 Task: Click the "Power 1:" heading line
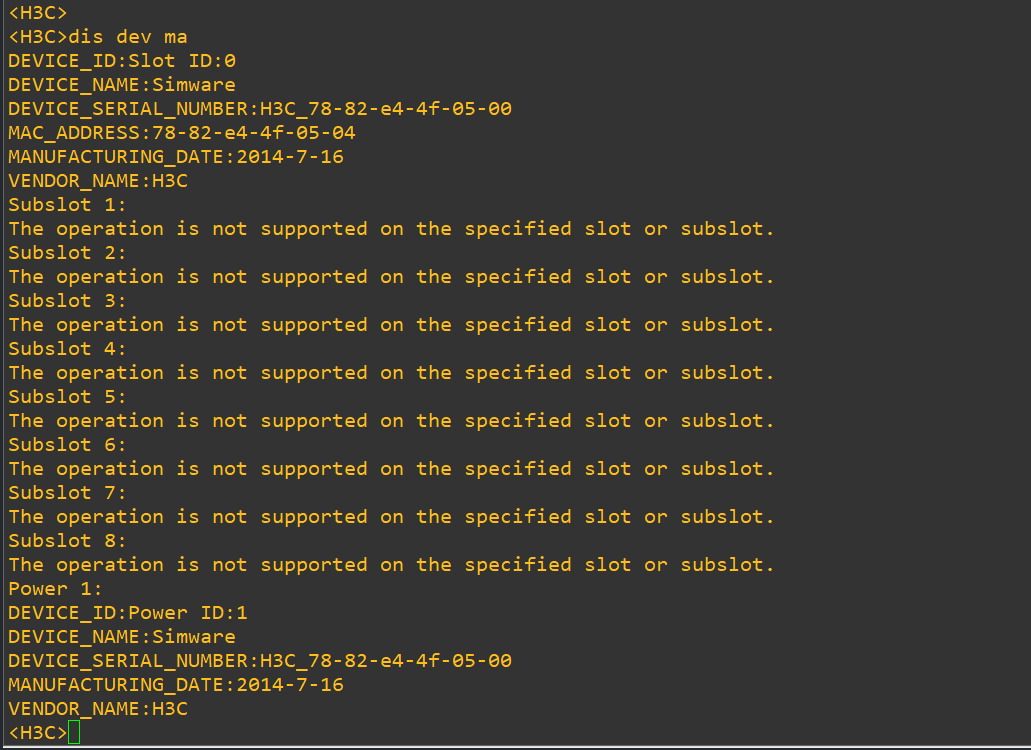tap(56, 589)
